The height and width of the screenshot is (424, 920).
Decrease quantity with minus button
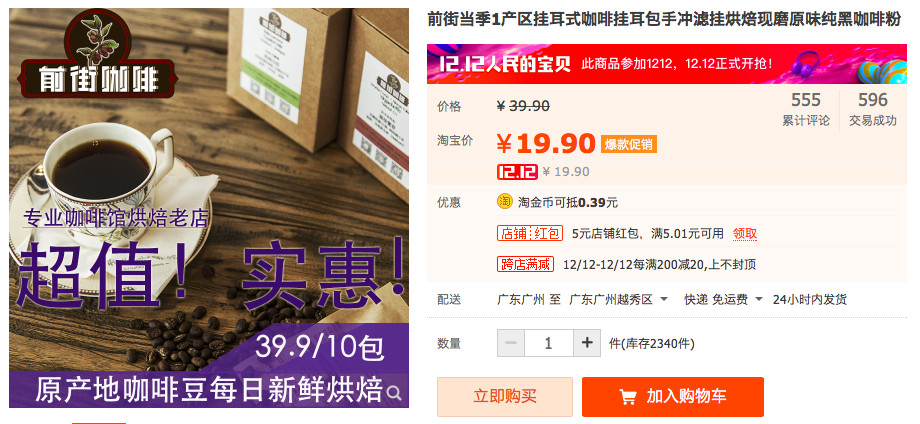pyautogui.click(x=511, y=343)
